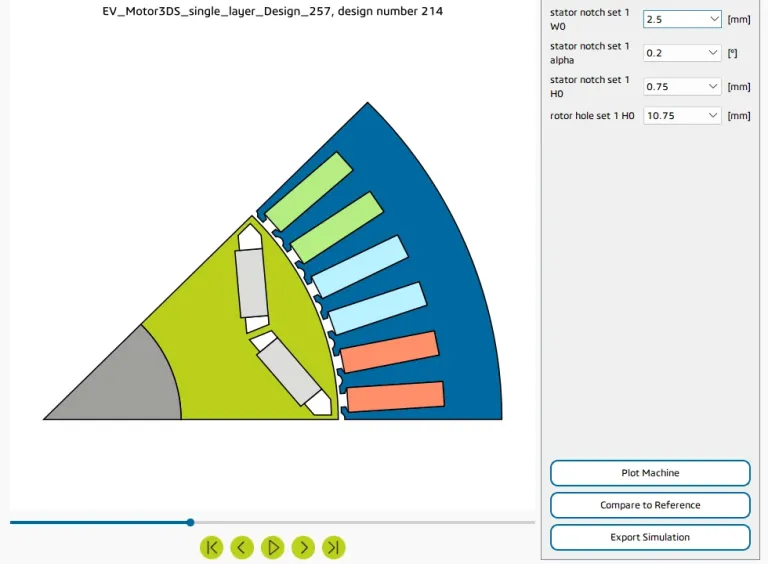Click the Plot Machine button
The height and width of the screenshot is (564, 768).
650,473
